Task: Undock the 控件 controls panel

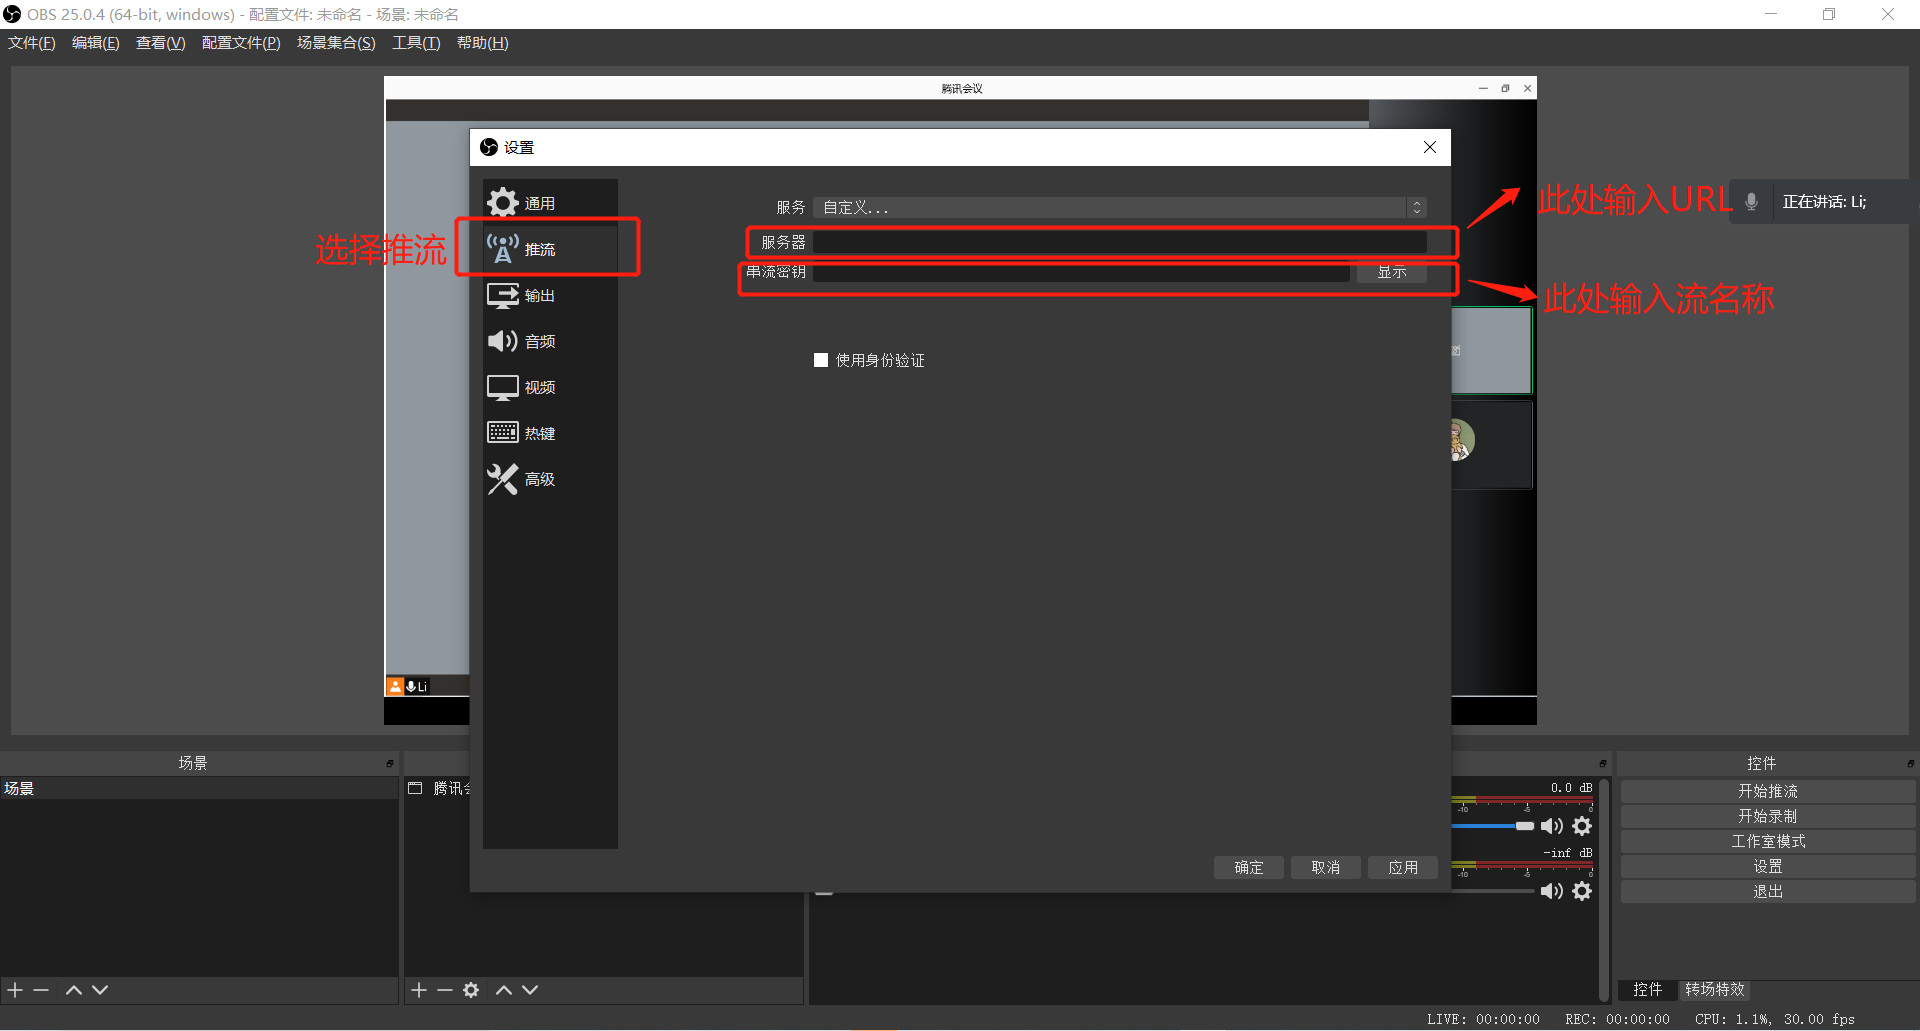Action: [x=1910, y=763]
